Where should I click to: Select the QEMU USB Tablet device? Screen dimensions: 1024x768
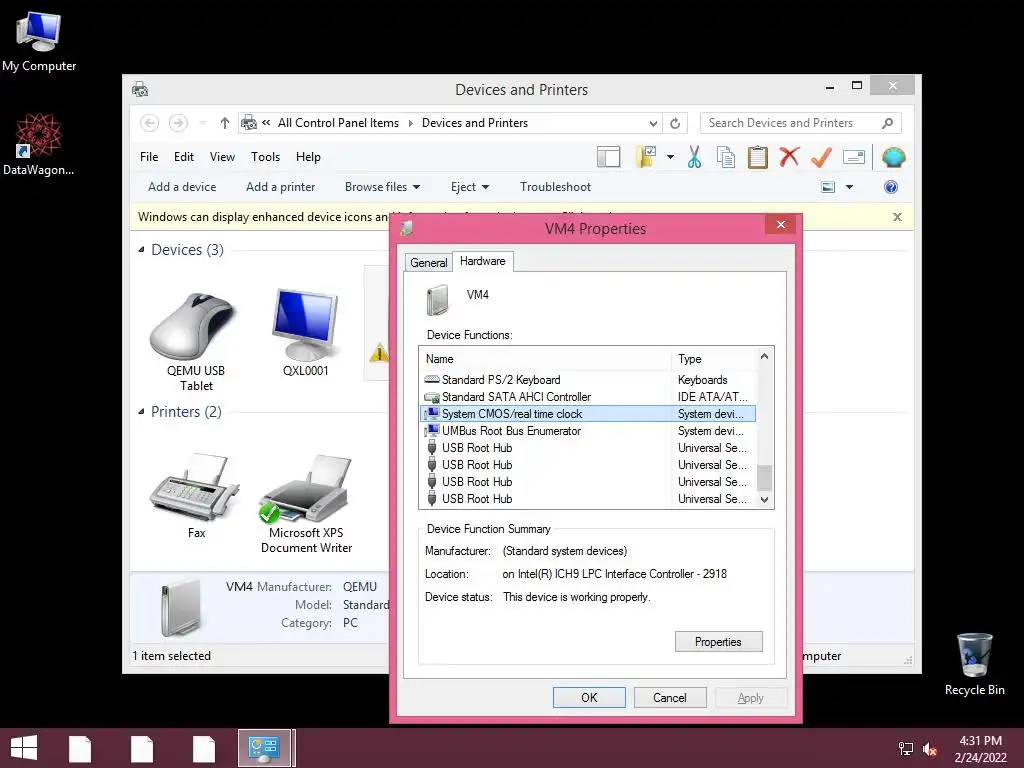195,341
